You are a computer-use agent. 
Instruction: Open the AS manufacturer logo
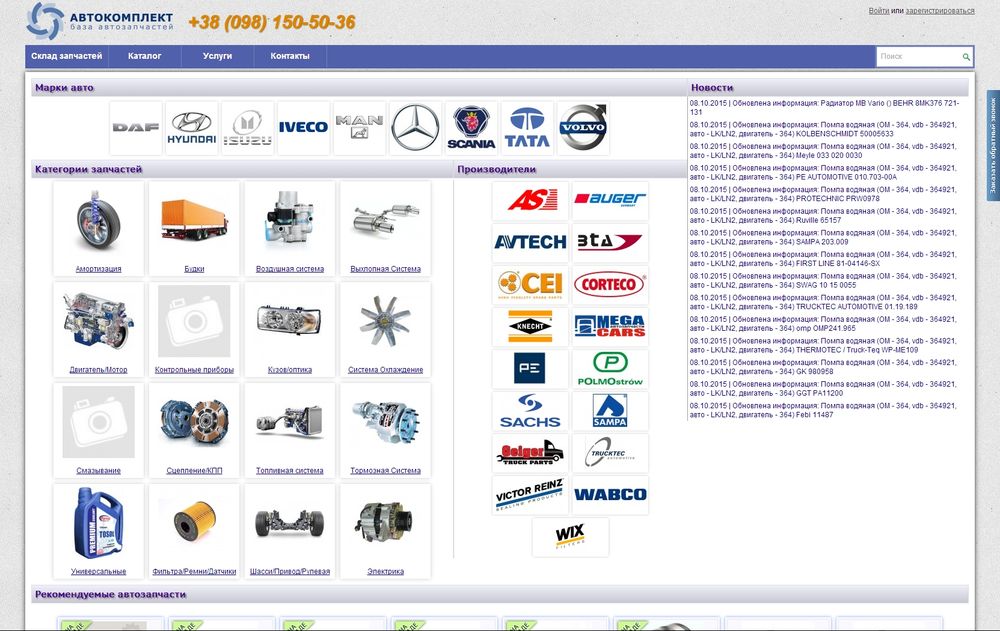(x=530, y=200)
